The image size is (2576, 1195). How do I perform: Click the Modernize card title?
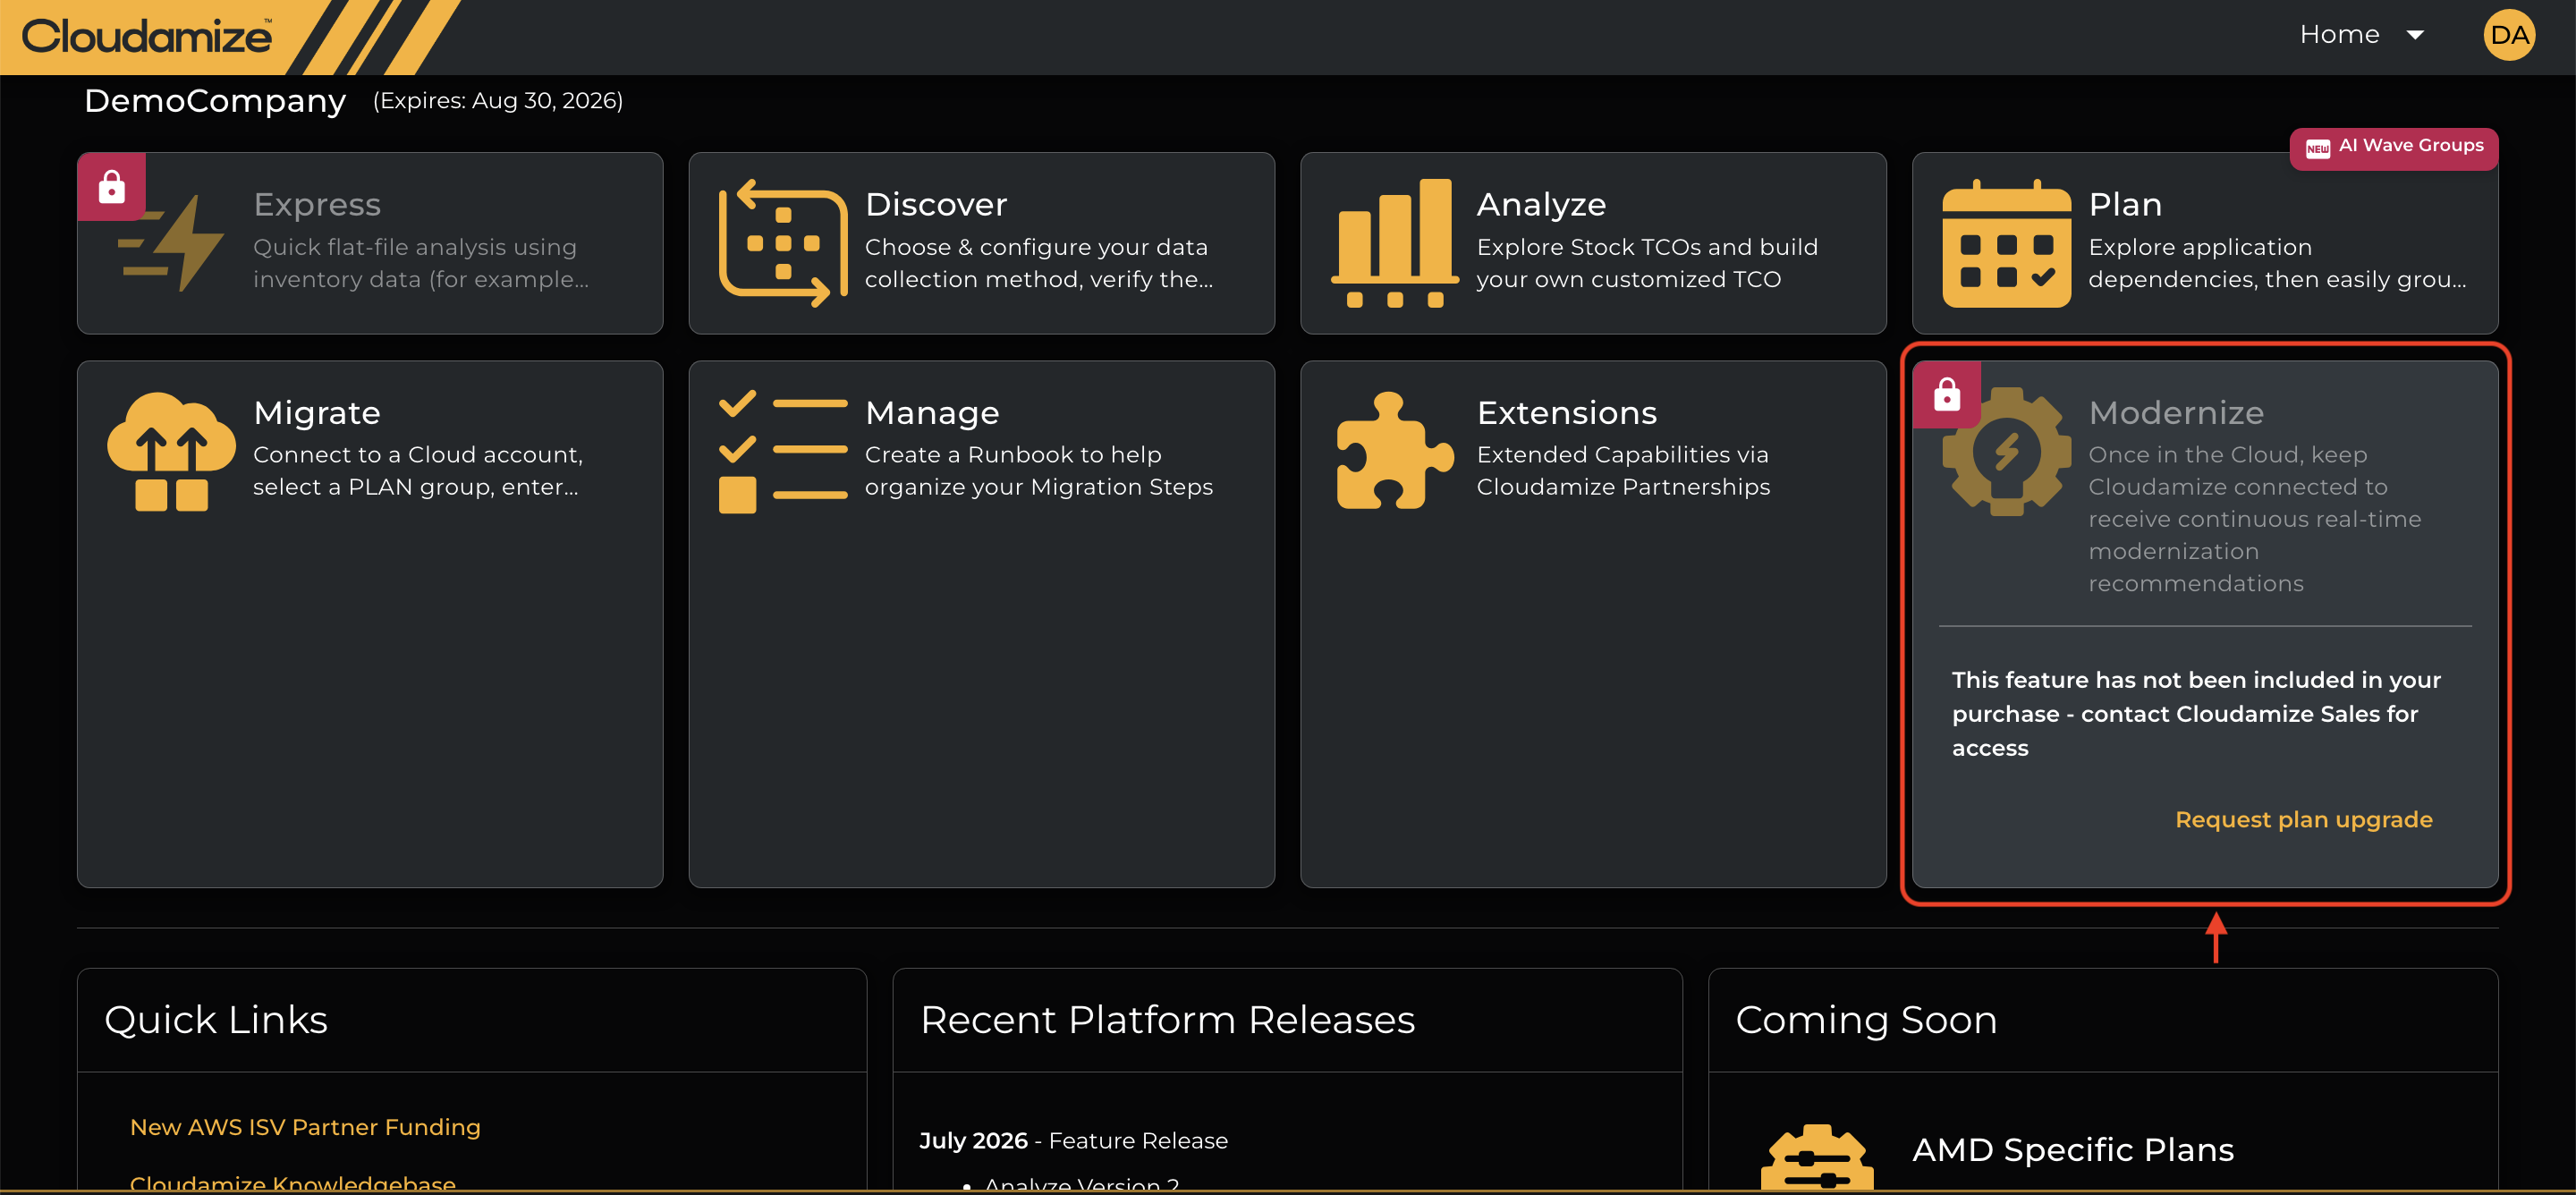(x=2176, y=412)
